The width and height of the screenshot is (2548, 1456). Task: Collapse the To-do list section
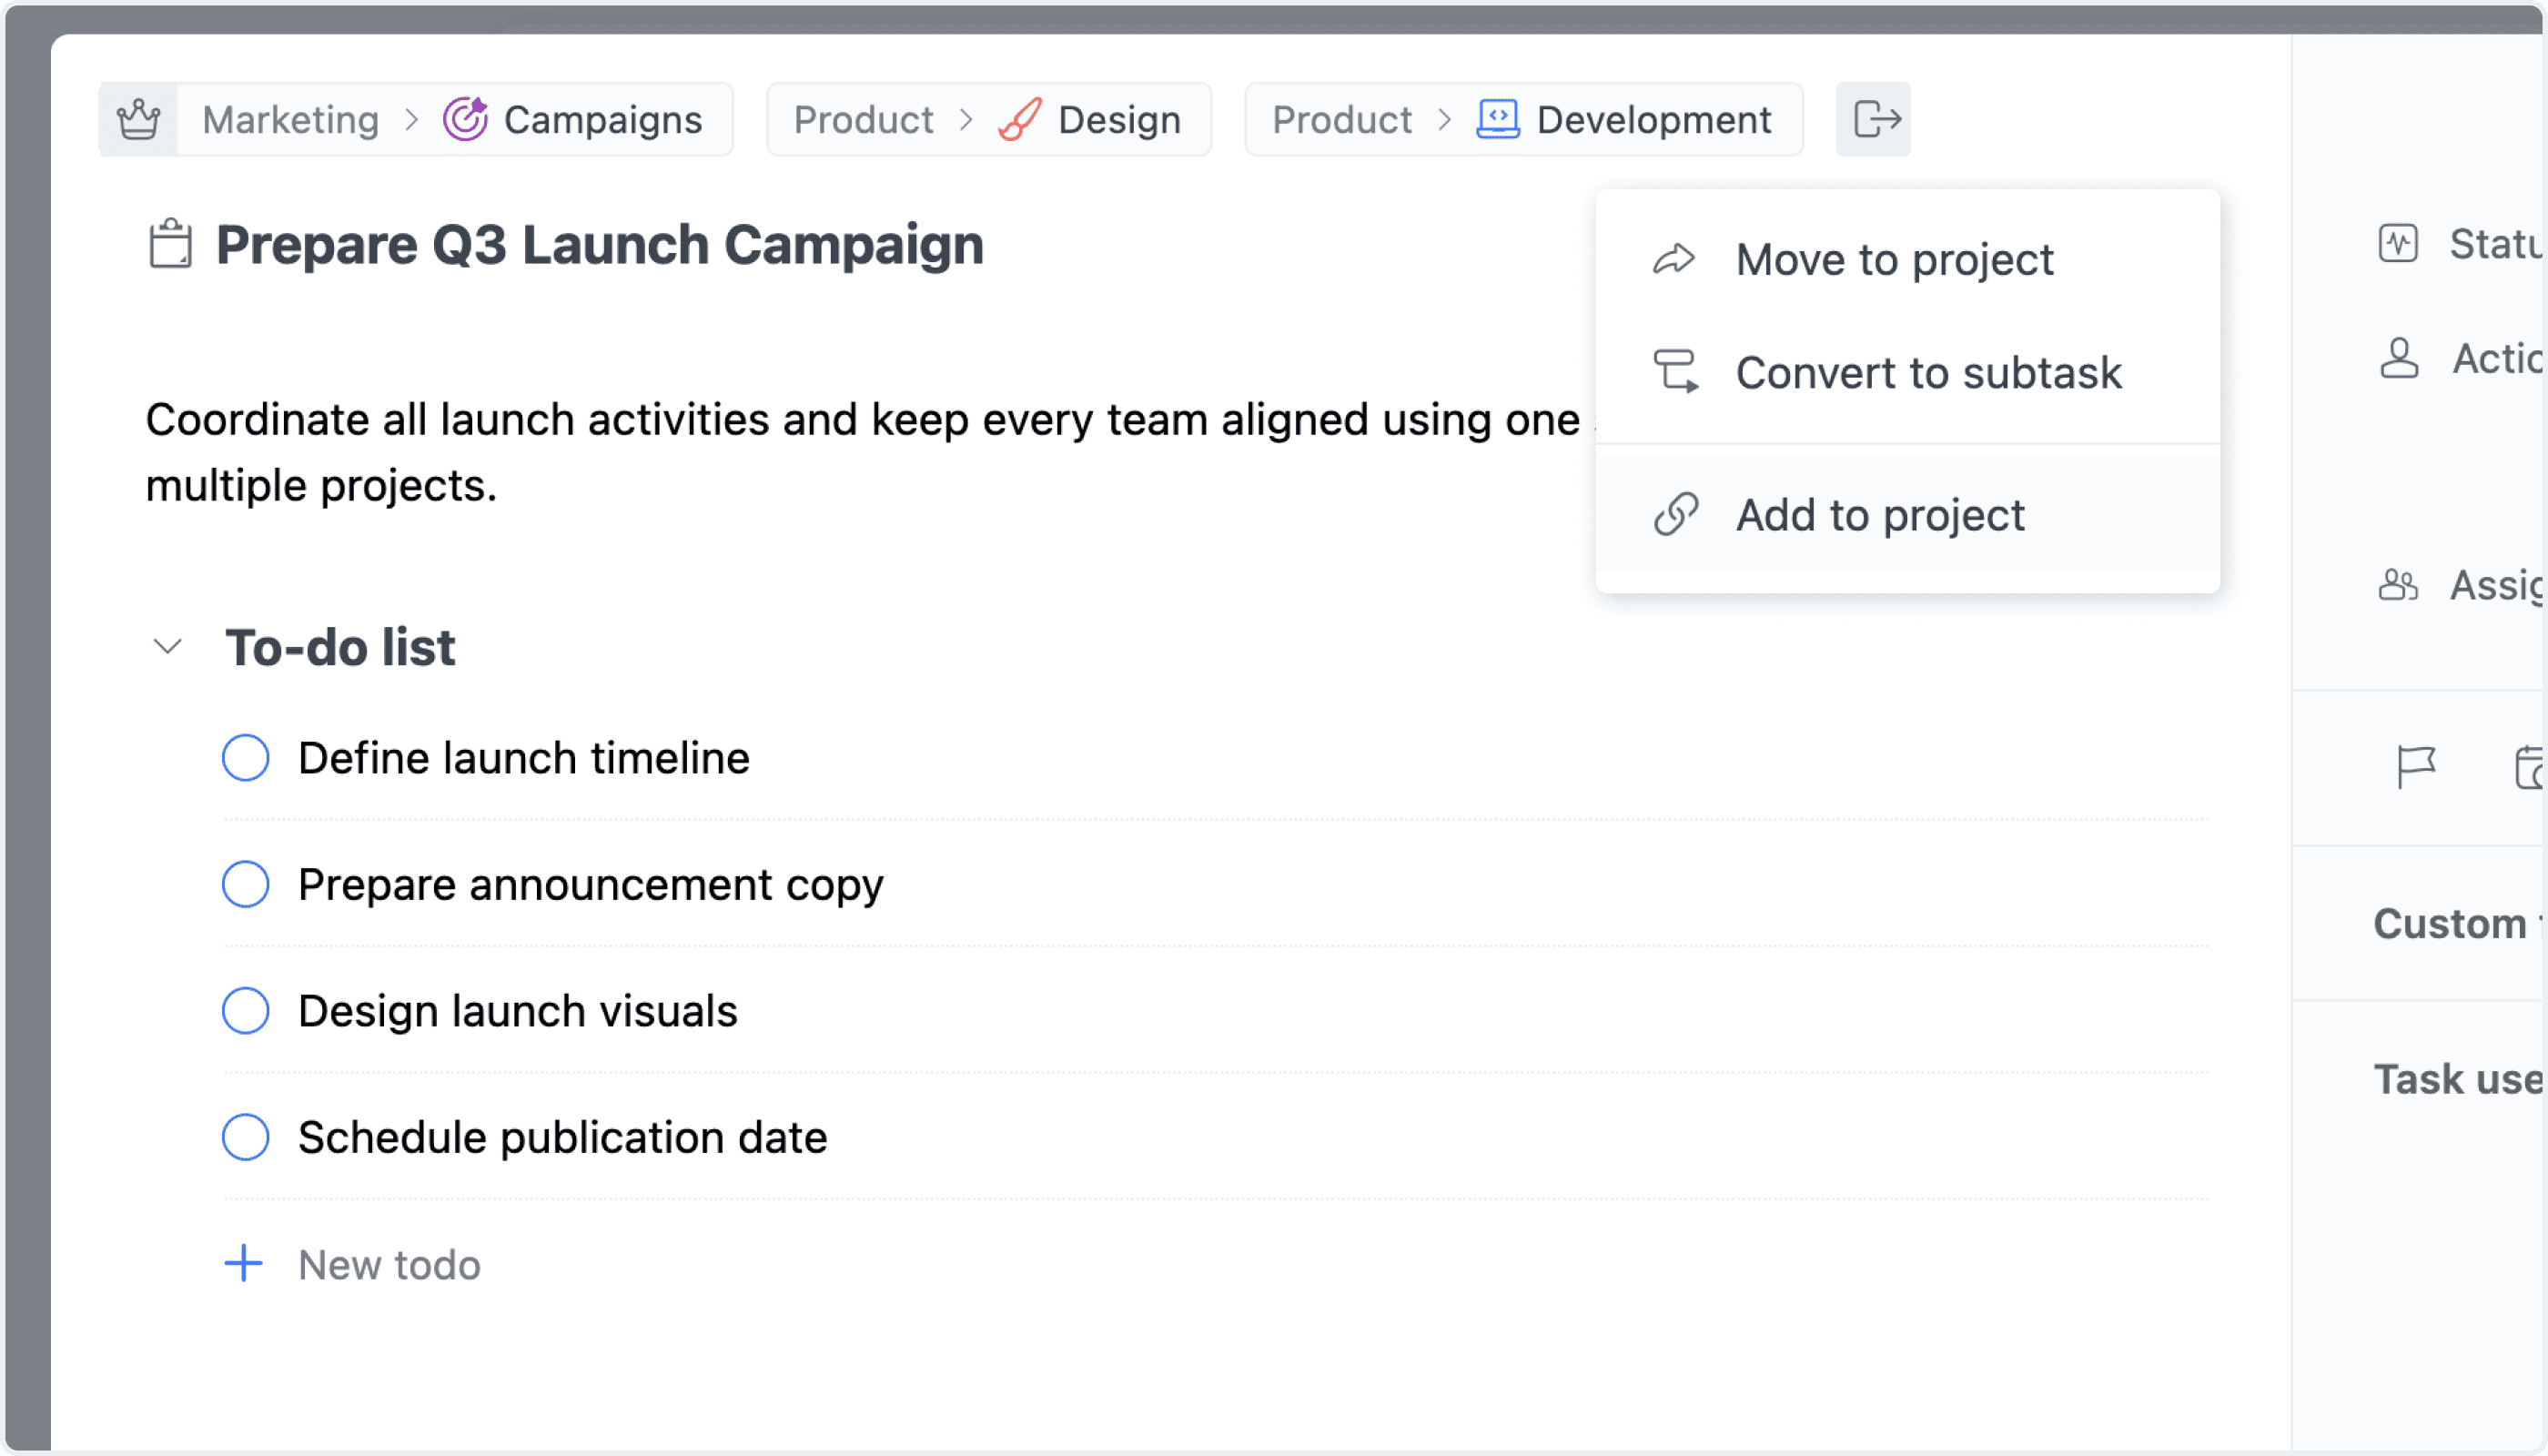click(167, 646)
